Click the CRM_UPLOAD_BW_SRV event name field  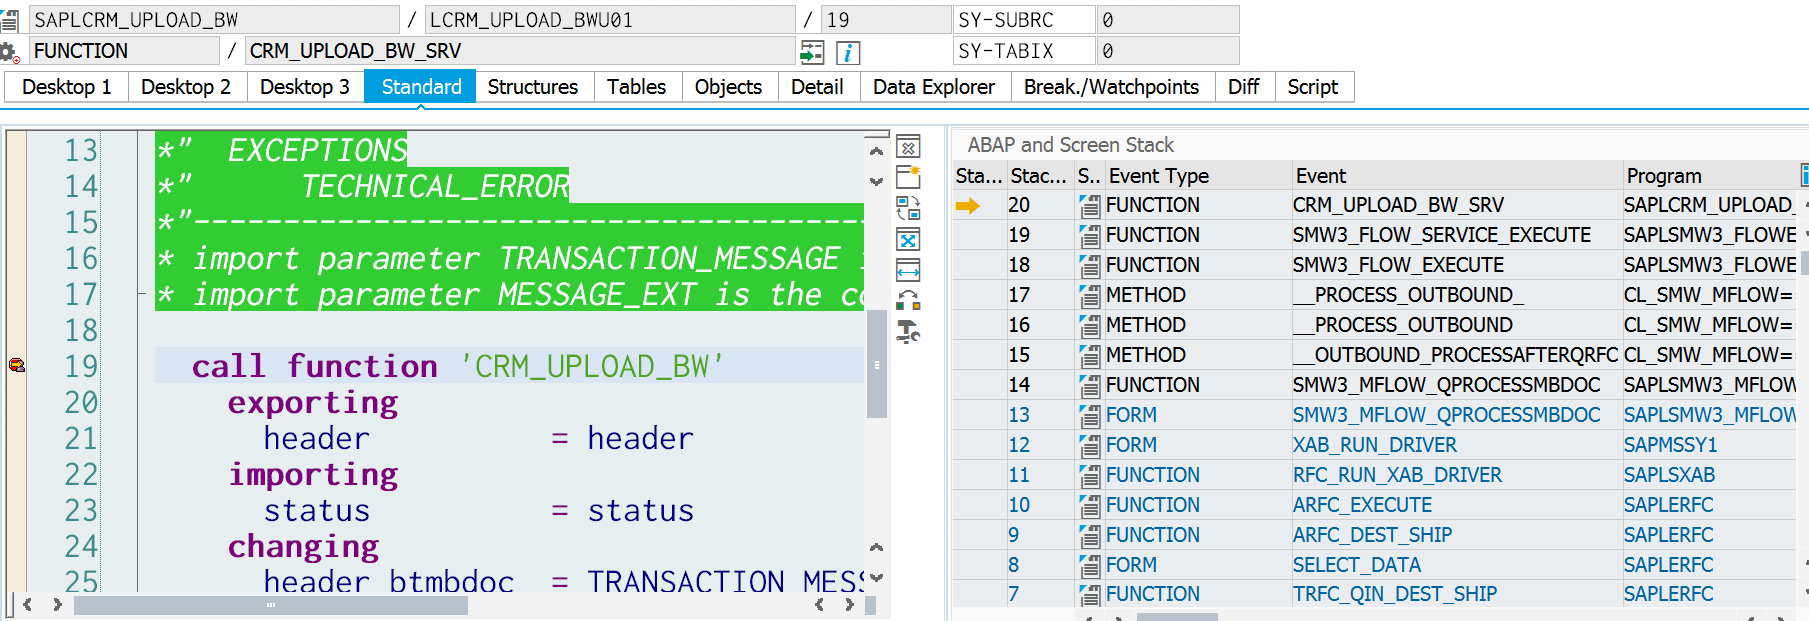tap(520, 51)
